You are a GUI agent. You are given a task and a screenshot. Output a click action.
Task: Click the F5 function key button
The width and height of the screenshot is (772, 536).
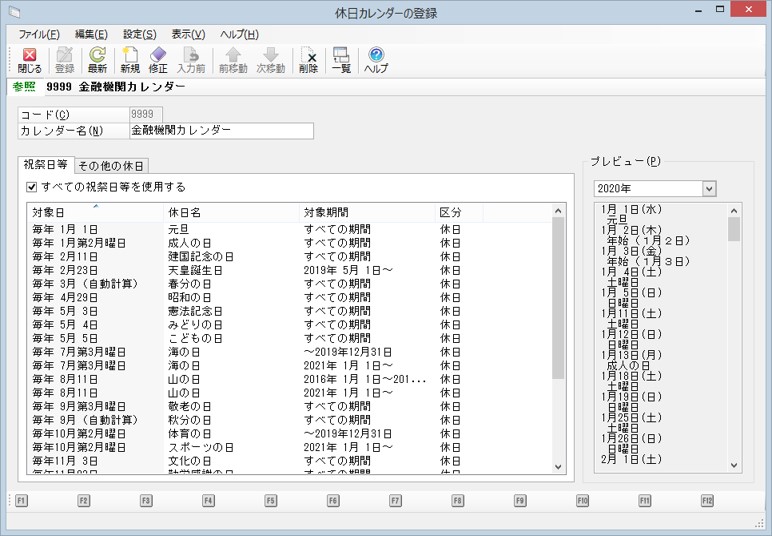click(270, 501)
